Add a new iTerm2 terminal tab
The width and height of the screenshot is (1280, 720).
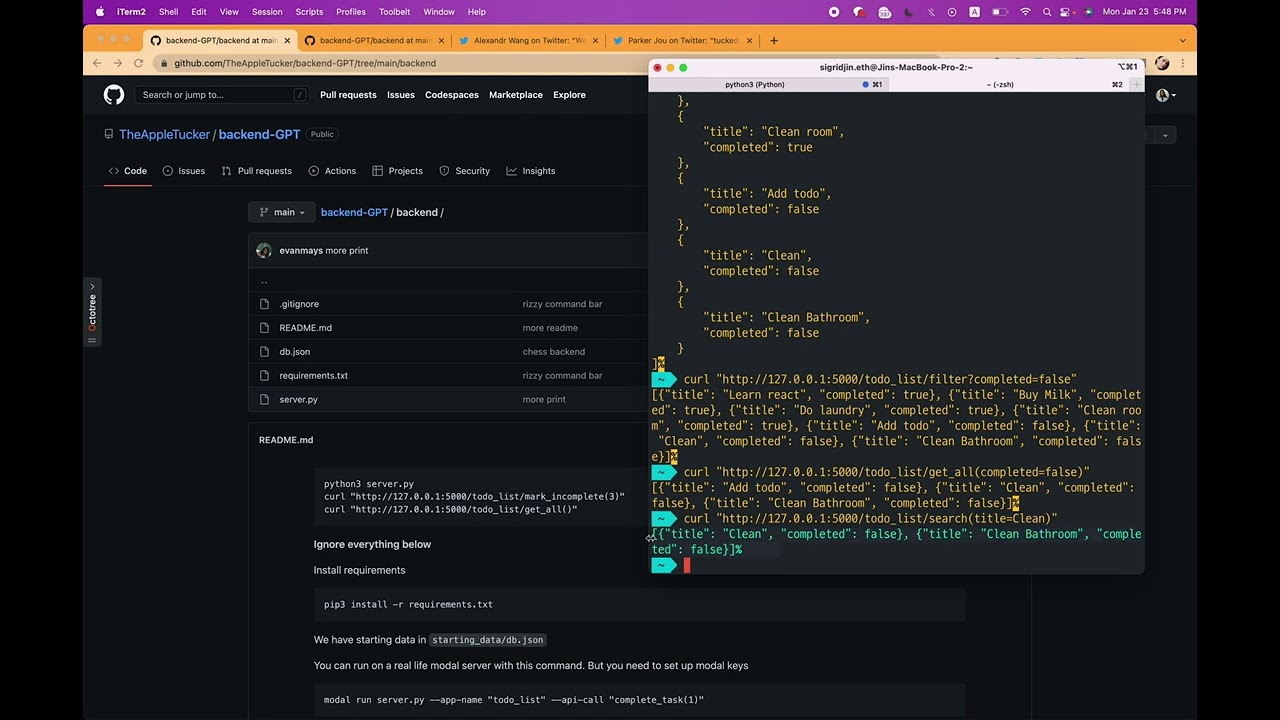pyautogui.click(x=1136, y=84)
